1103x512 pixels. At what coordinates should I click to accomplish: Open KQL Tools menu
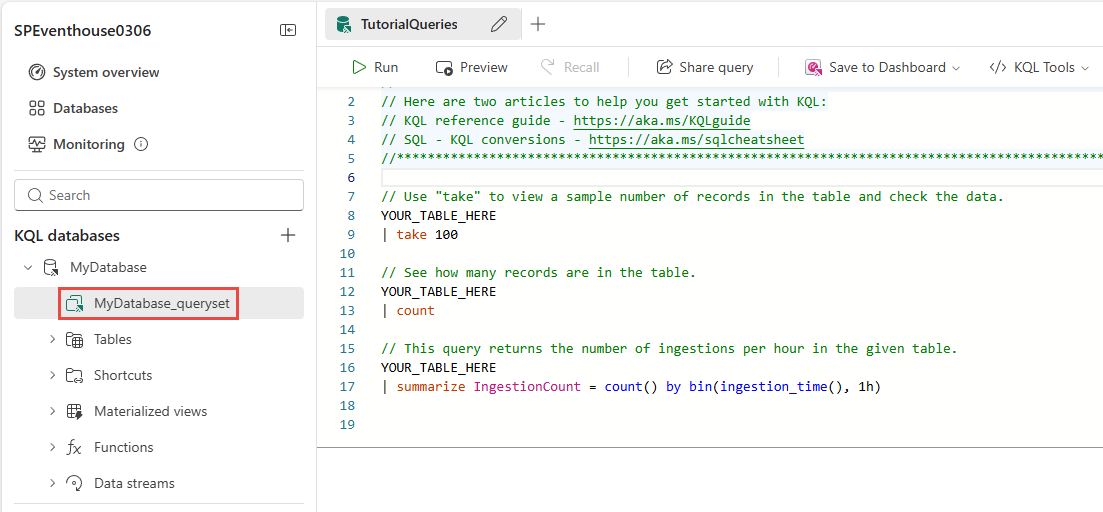tap(1039, 67)
